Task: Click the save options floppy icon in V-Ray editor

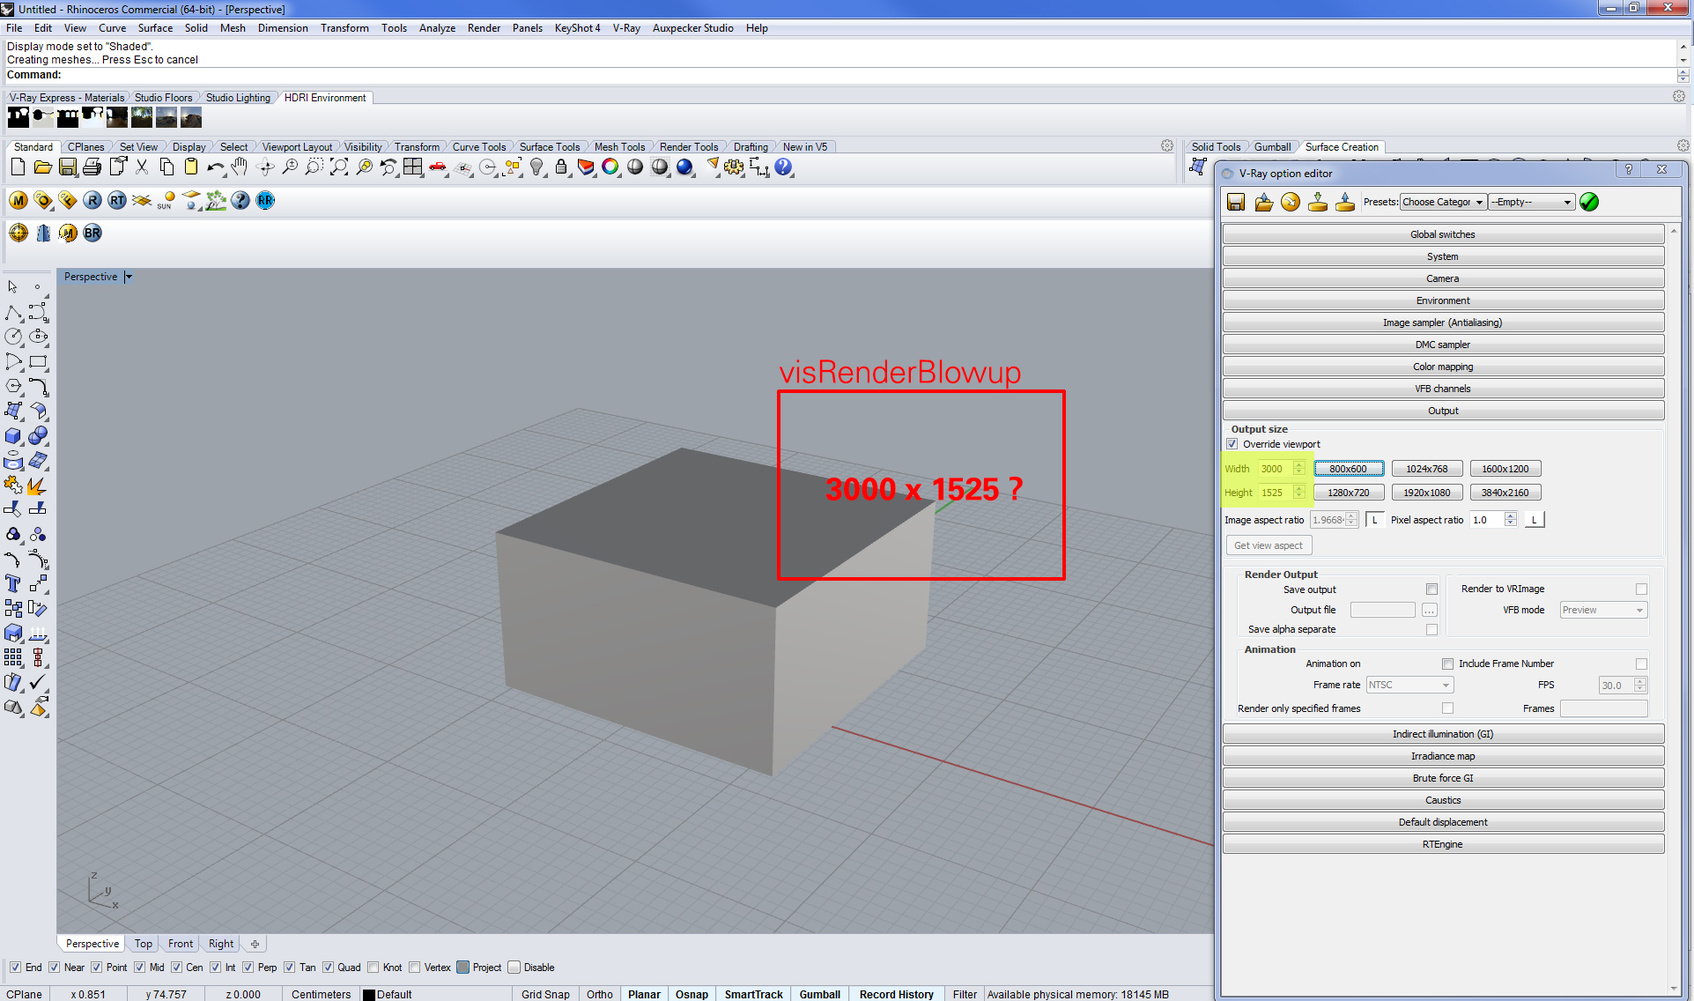Action: tap(1236, 202)
